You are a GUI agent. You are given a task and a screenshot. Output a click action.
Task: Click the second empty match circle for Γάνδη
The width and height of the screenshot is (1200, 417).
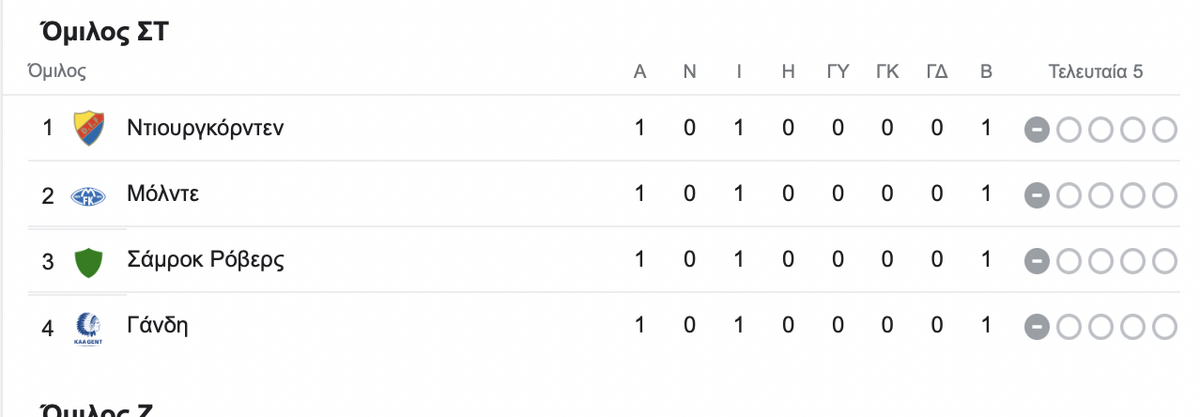[x=1101, y=326]
